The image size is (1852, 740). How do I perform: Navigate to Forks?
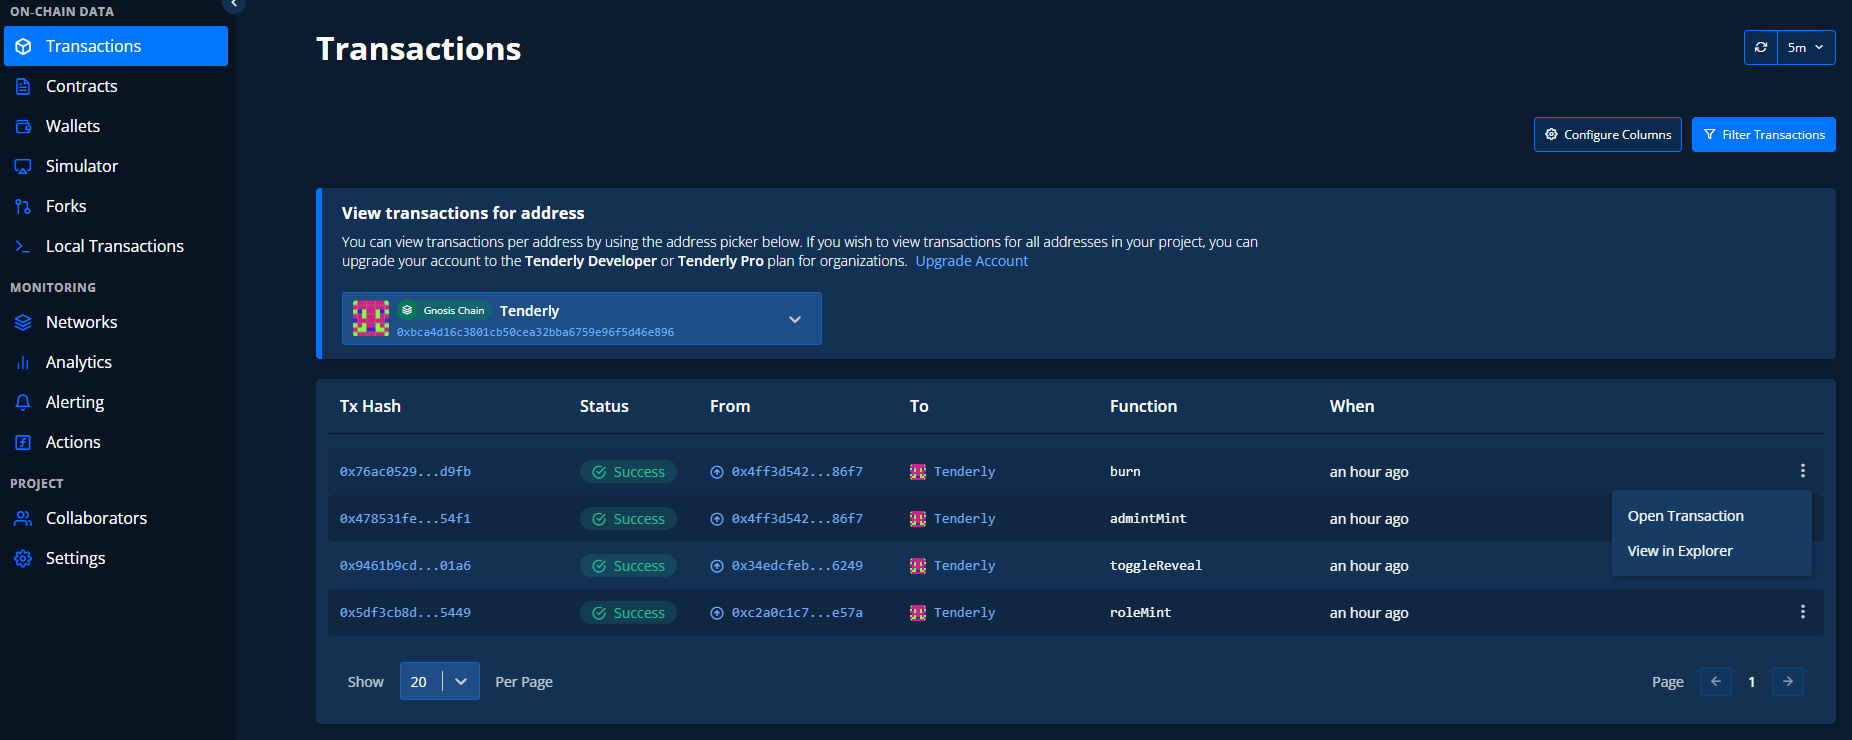click(x=66, y=206)
